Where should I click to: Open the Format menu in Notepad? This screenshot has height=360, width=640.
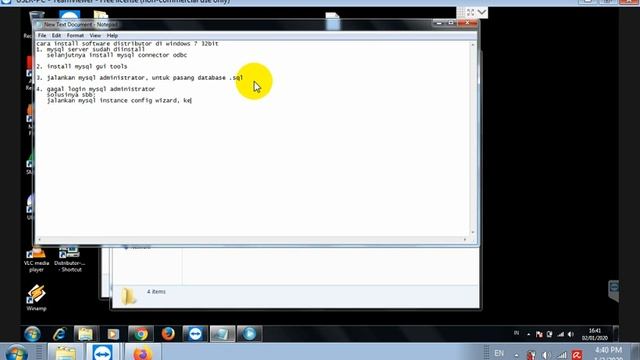(x=75, y=36)
